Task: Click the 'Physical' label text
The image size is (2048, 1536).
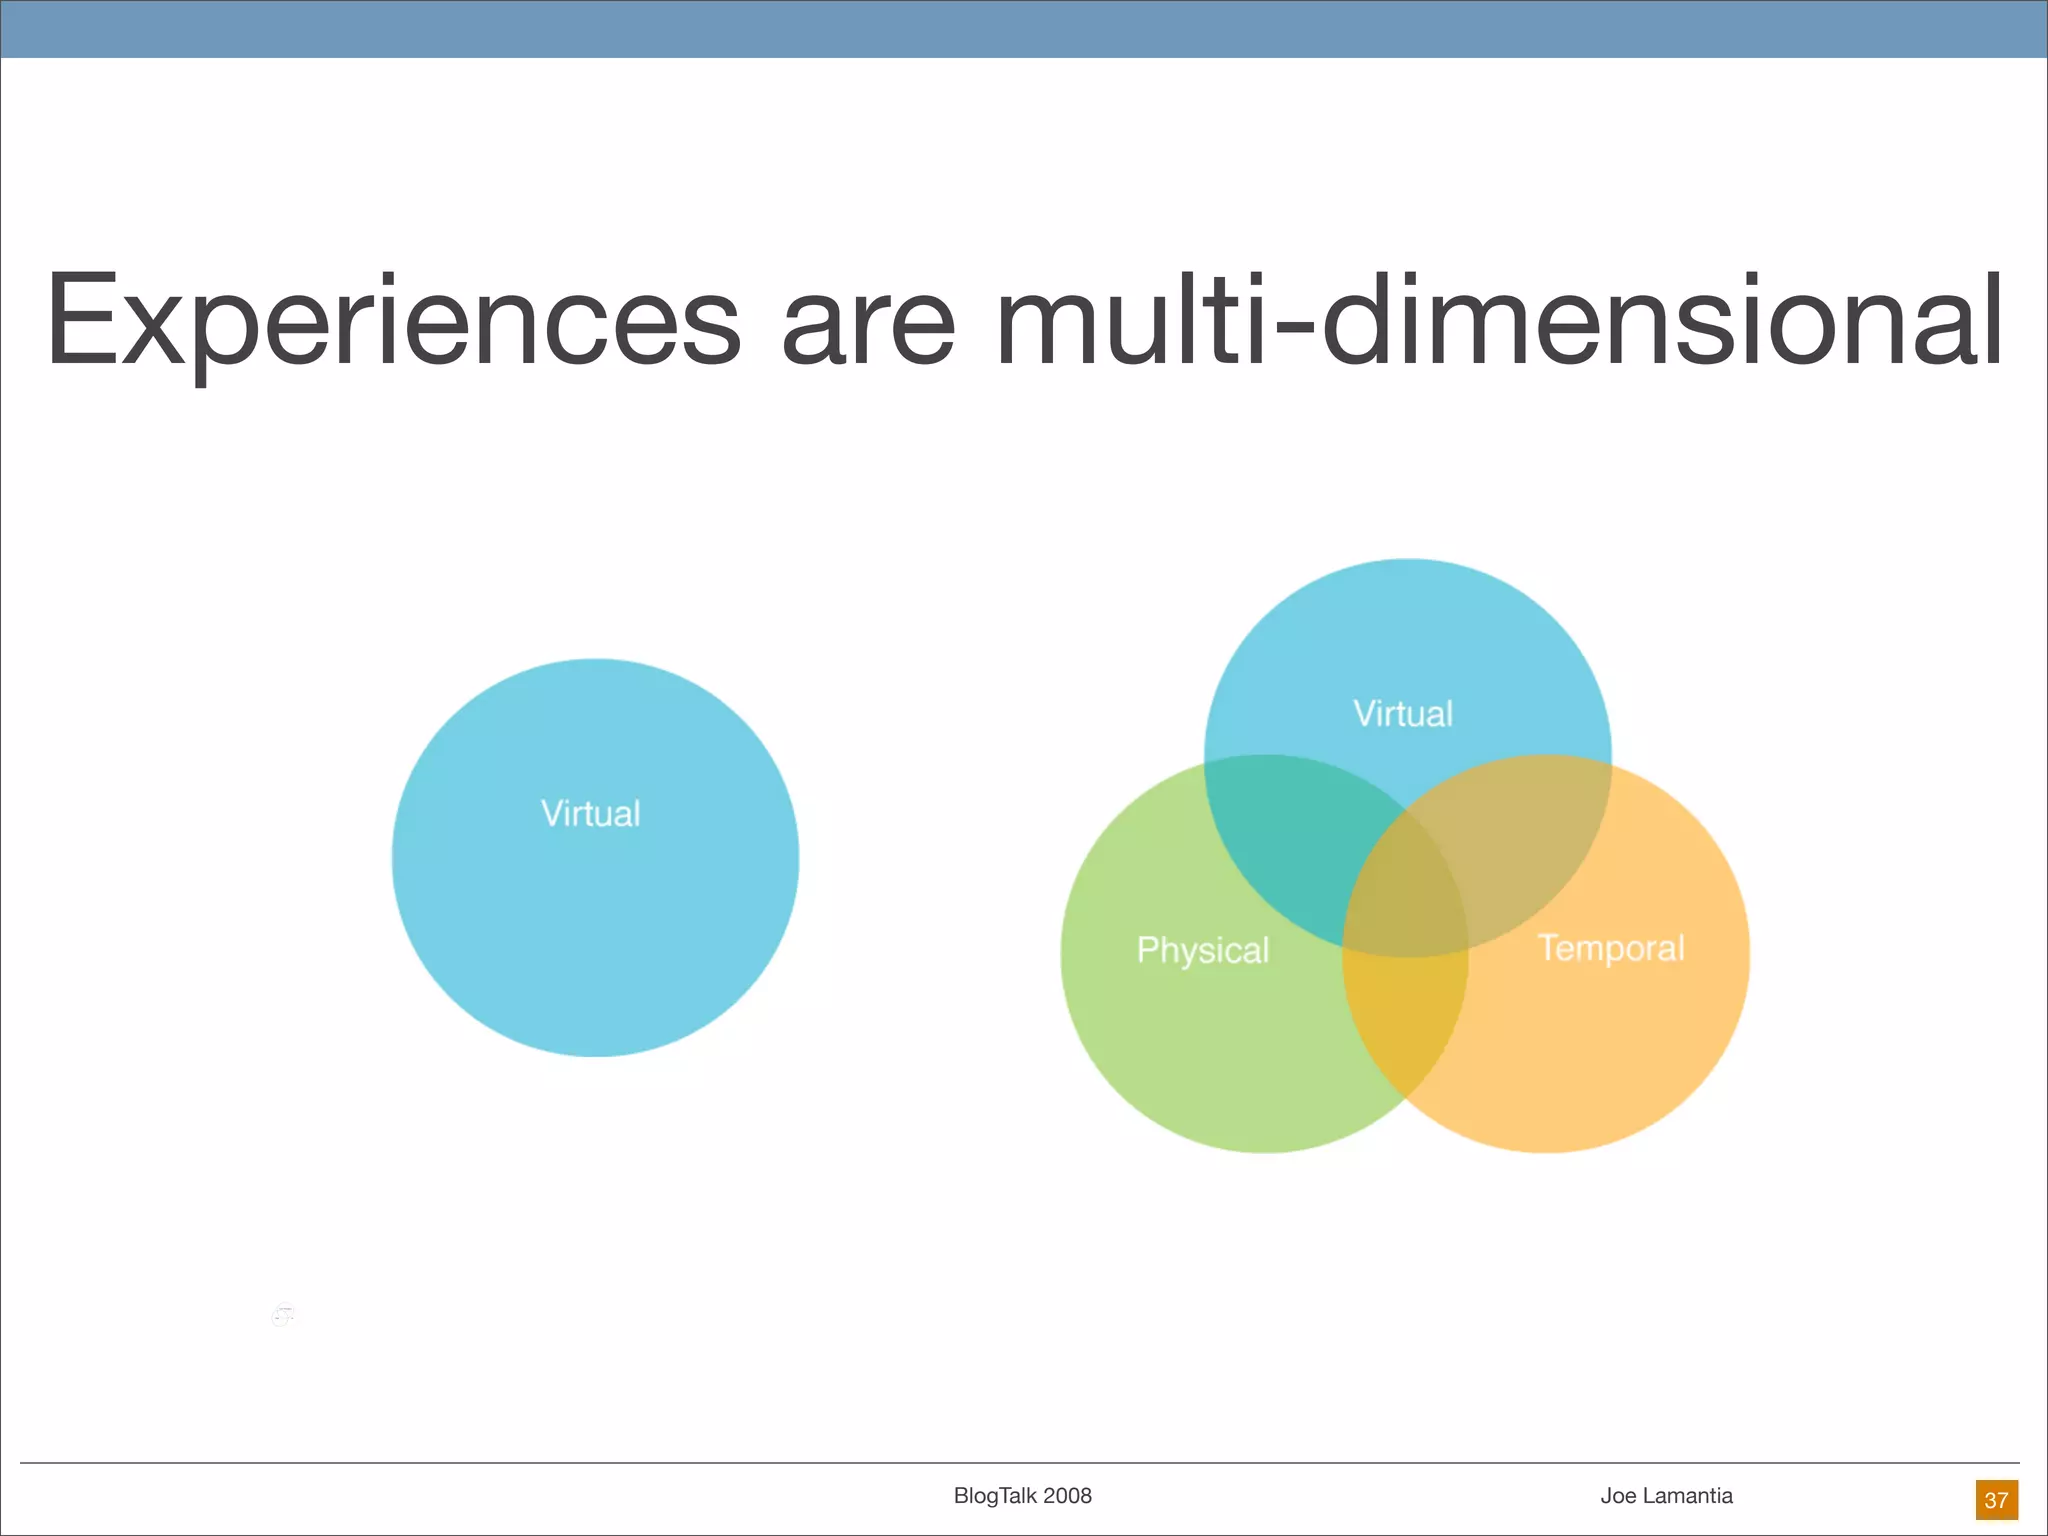Action: click(1202, 950)
